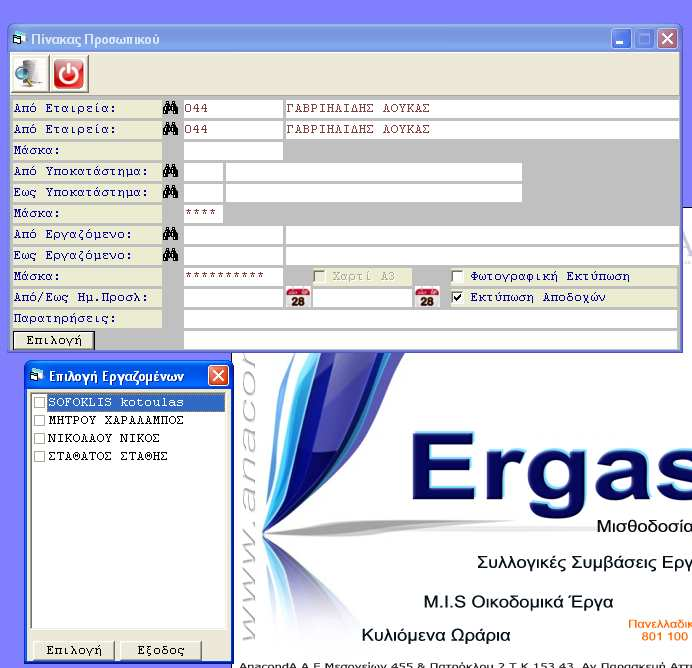Viewport: 692px width, 668px height.
Task: Click Από Υποκατάστημα description field
Action: (374, 171)
